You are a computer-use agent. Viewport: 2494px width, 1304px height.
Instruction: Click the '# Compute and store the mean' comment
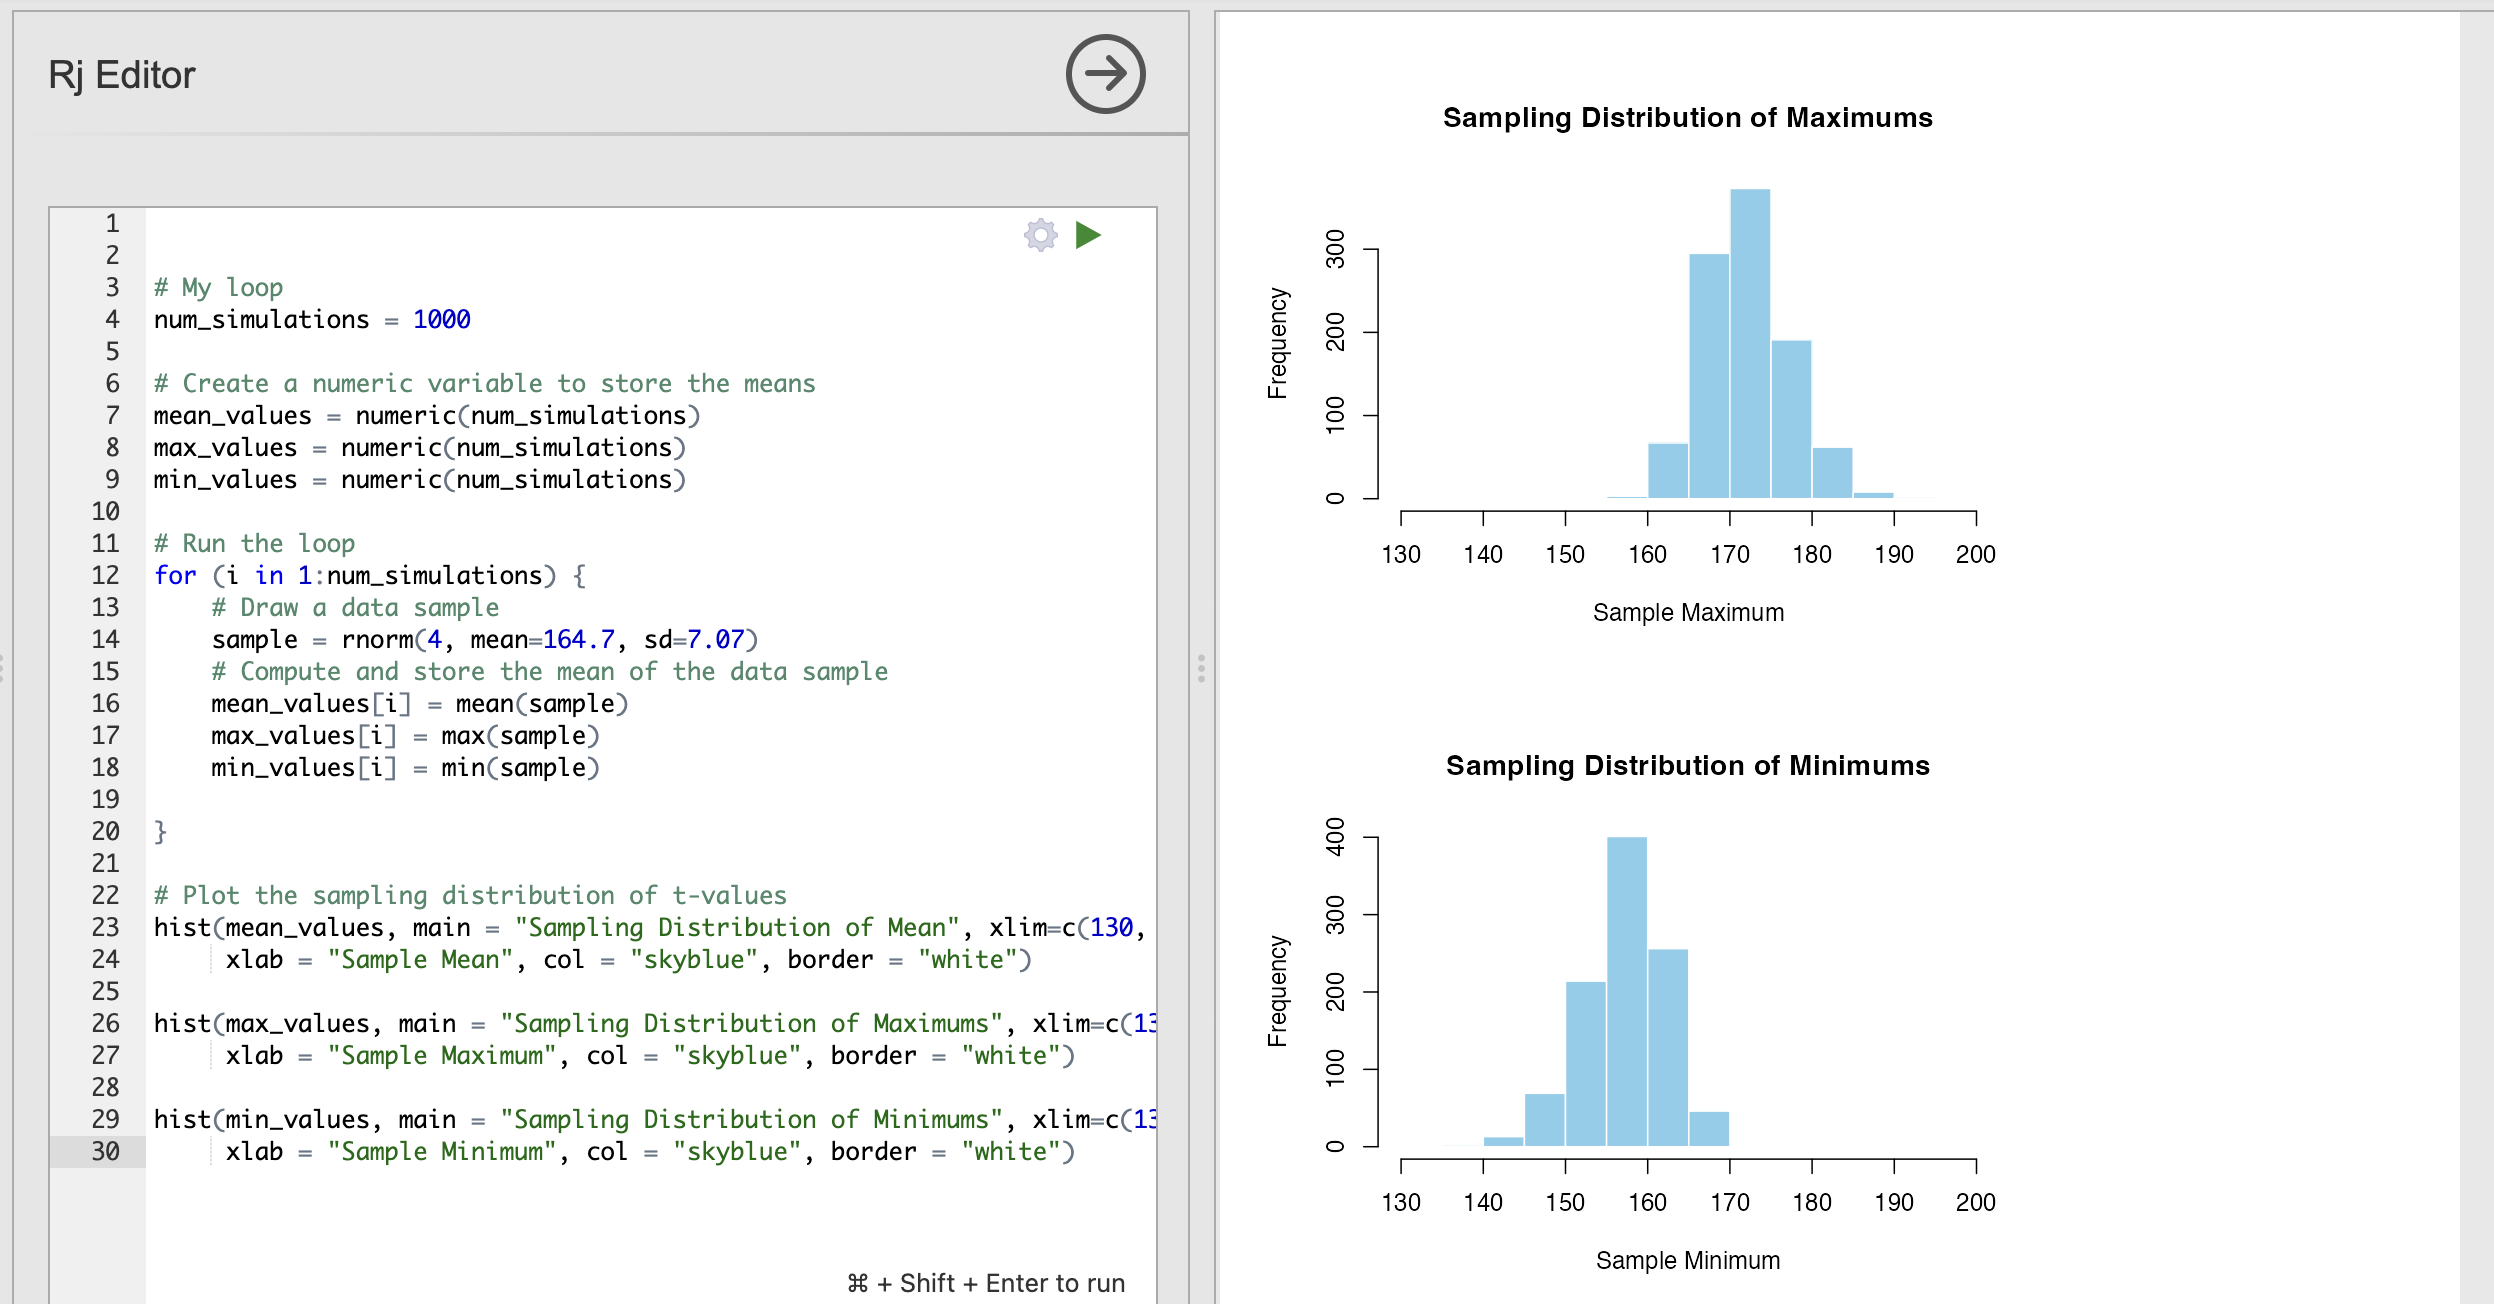(549, 671)
